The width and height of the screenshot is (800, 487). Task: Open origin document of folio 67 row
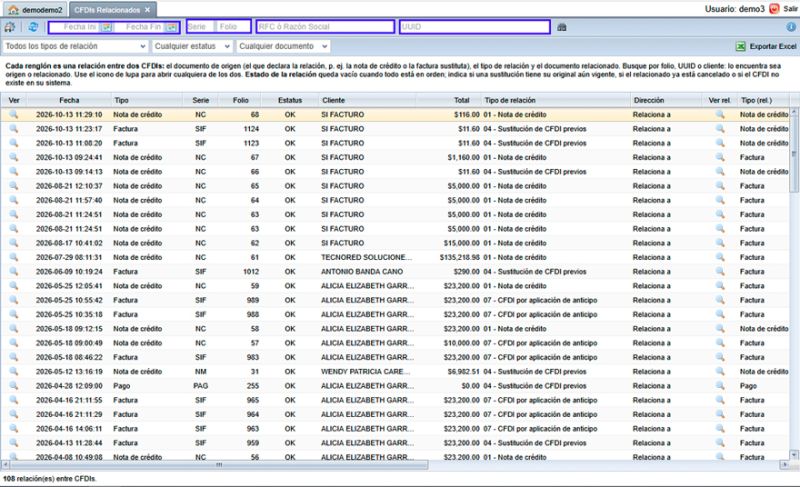click(x=14, y=157)
